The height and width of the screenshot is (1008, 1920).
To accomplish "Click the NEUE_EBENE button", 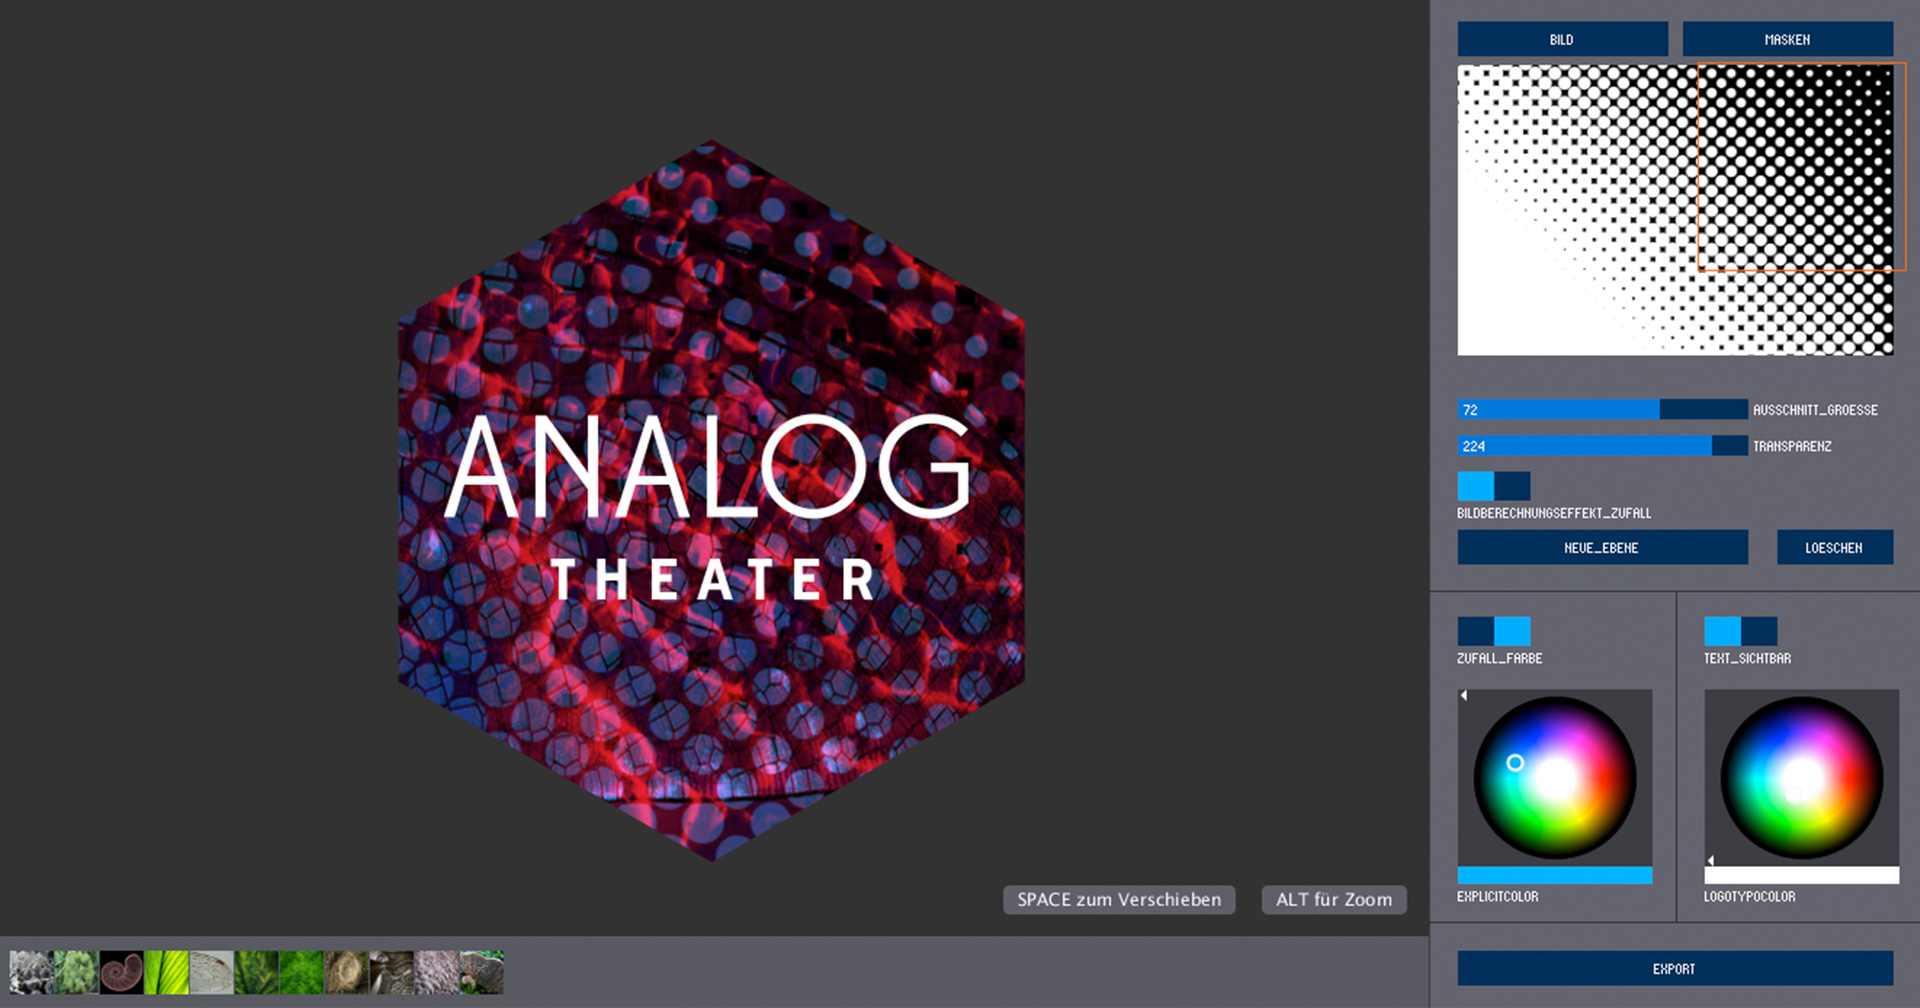I will point(1602,547).
